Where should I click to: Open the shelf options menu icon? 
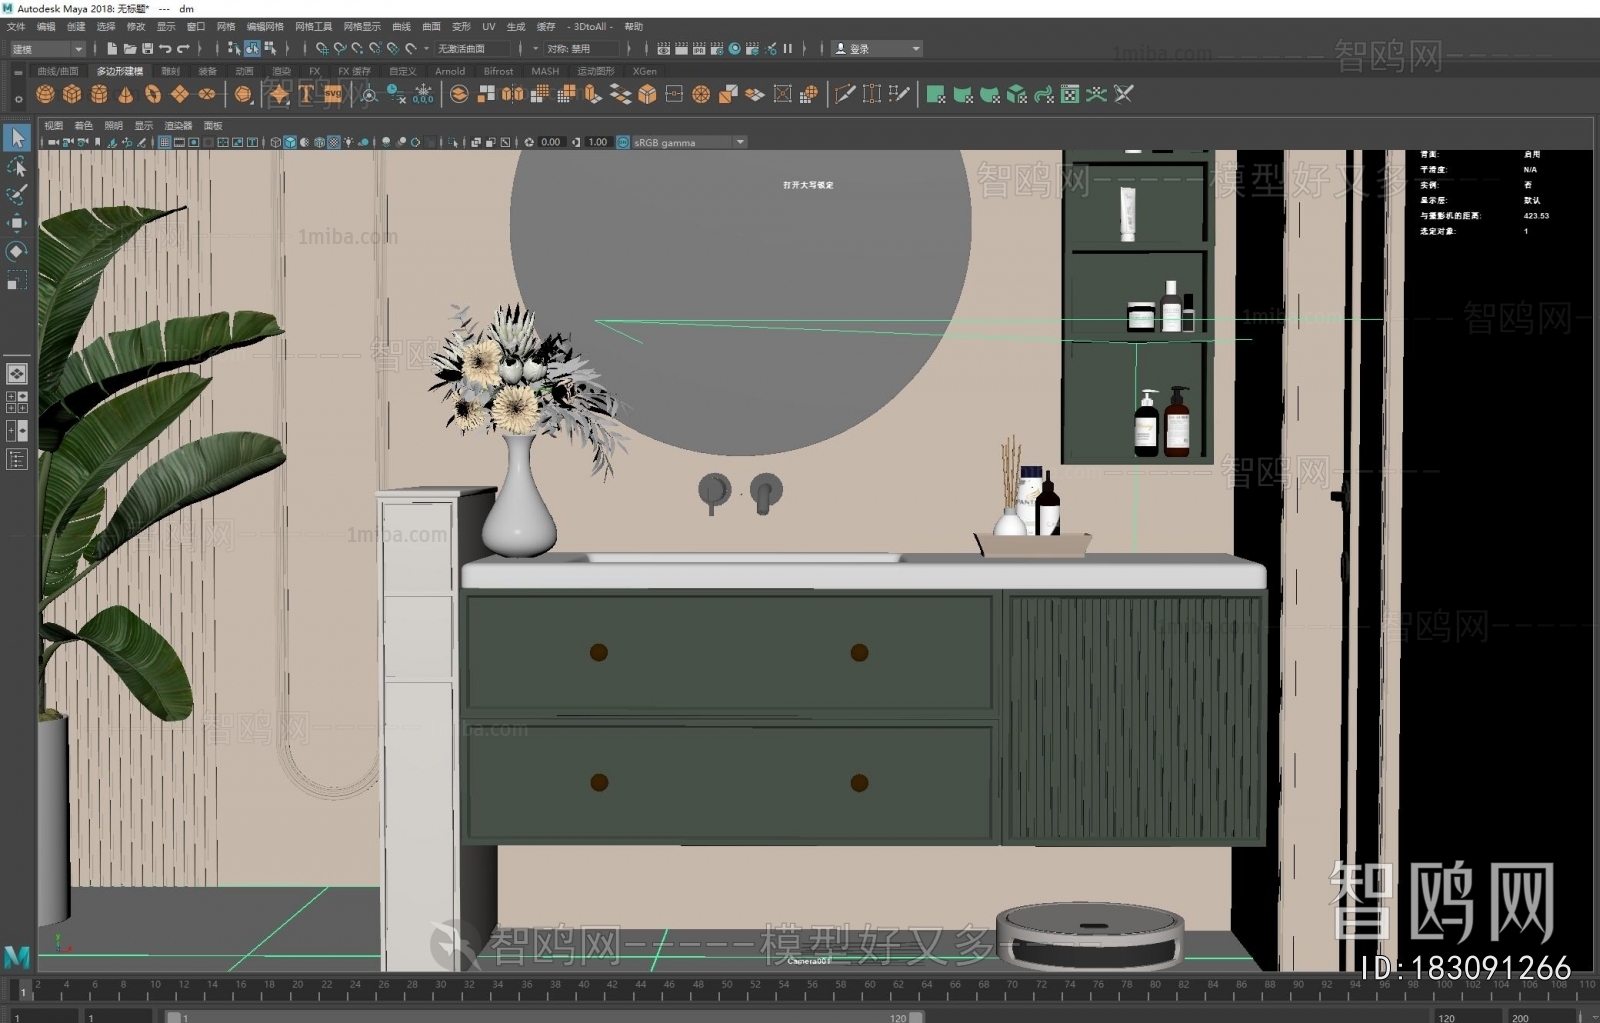pos(18,98)
